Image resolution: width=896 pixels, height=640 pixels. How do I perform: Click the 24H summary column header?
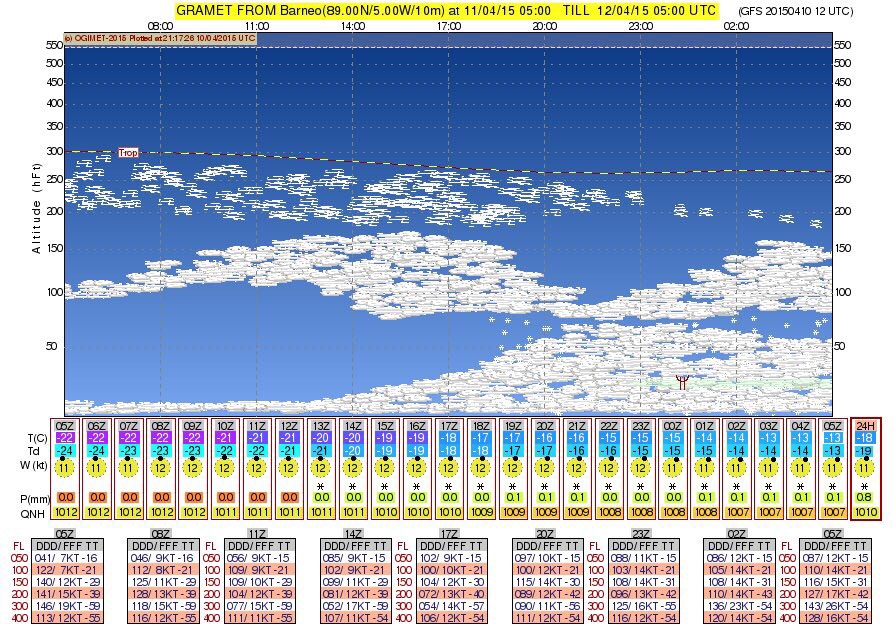click(x=866, y=424)
